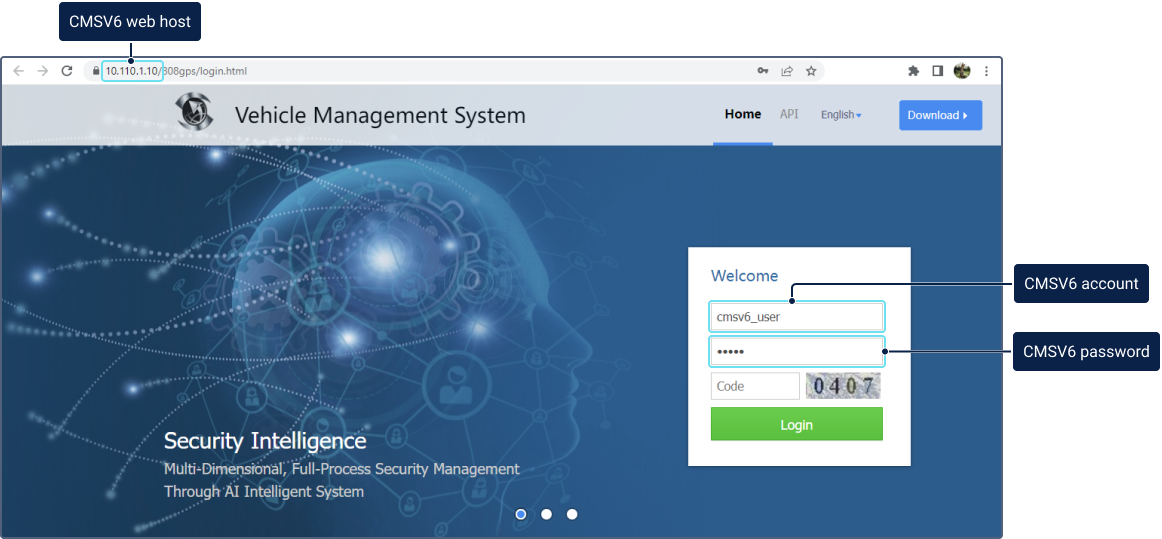Click the browser back arrow
The width and height of the screenshot is (1162, 539).
tap(19, 71)
